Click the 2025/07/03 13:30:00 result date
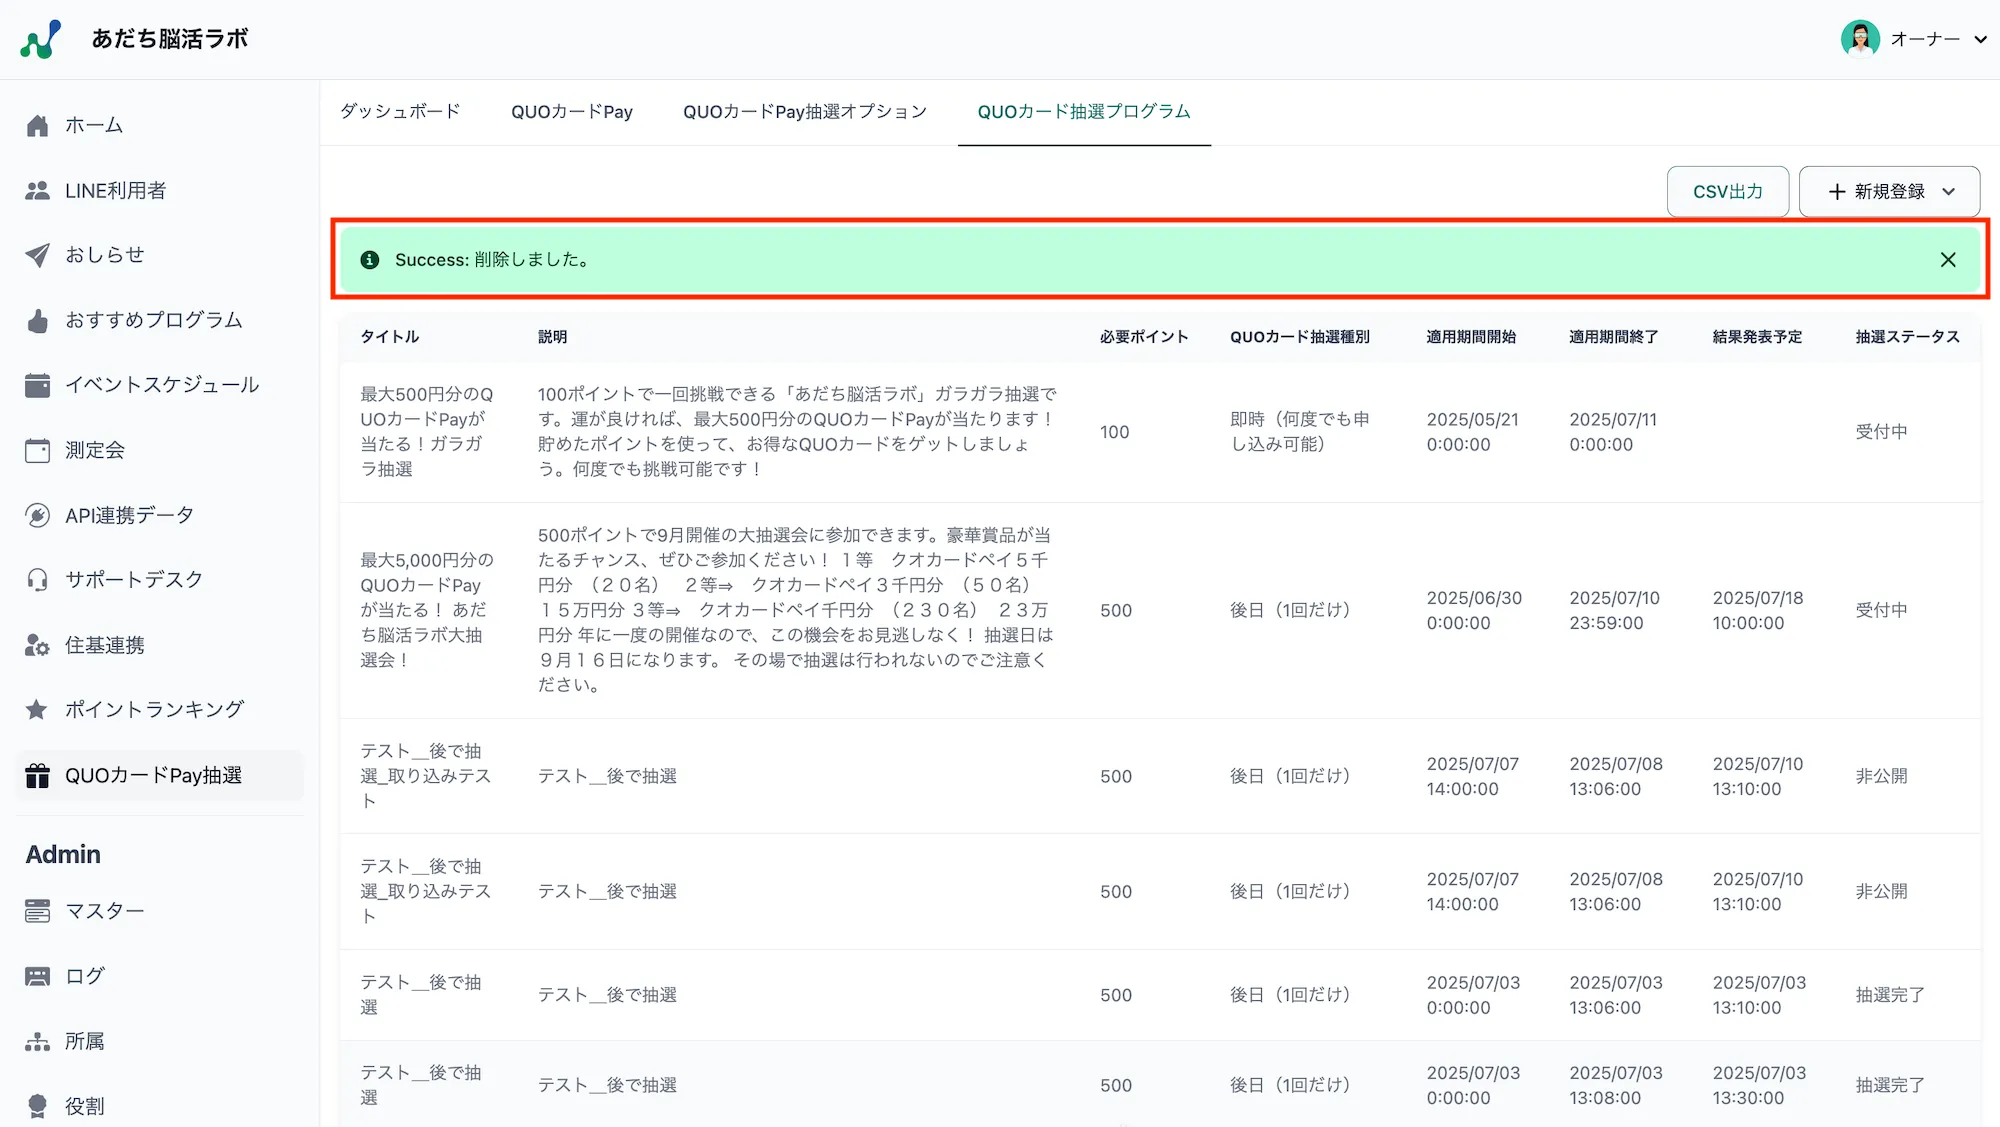 pos(1759,1085)
